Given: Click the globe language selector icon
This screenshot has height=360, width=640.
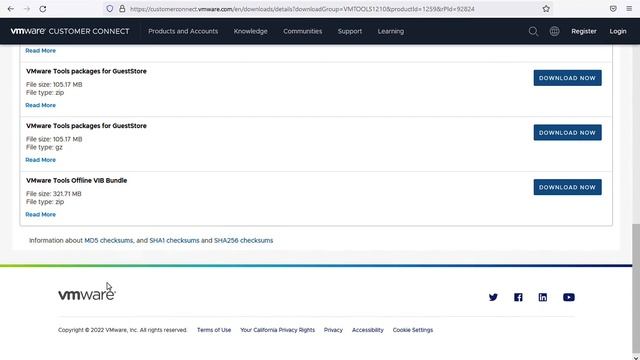Looking at the screenshot, I should tap(554, 31).
